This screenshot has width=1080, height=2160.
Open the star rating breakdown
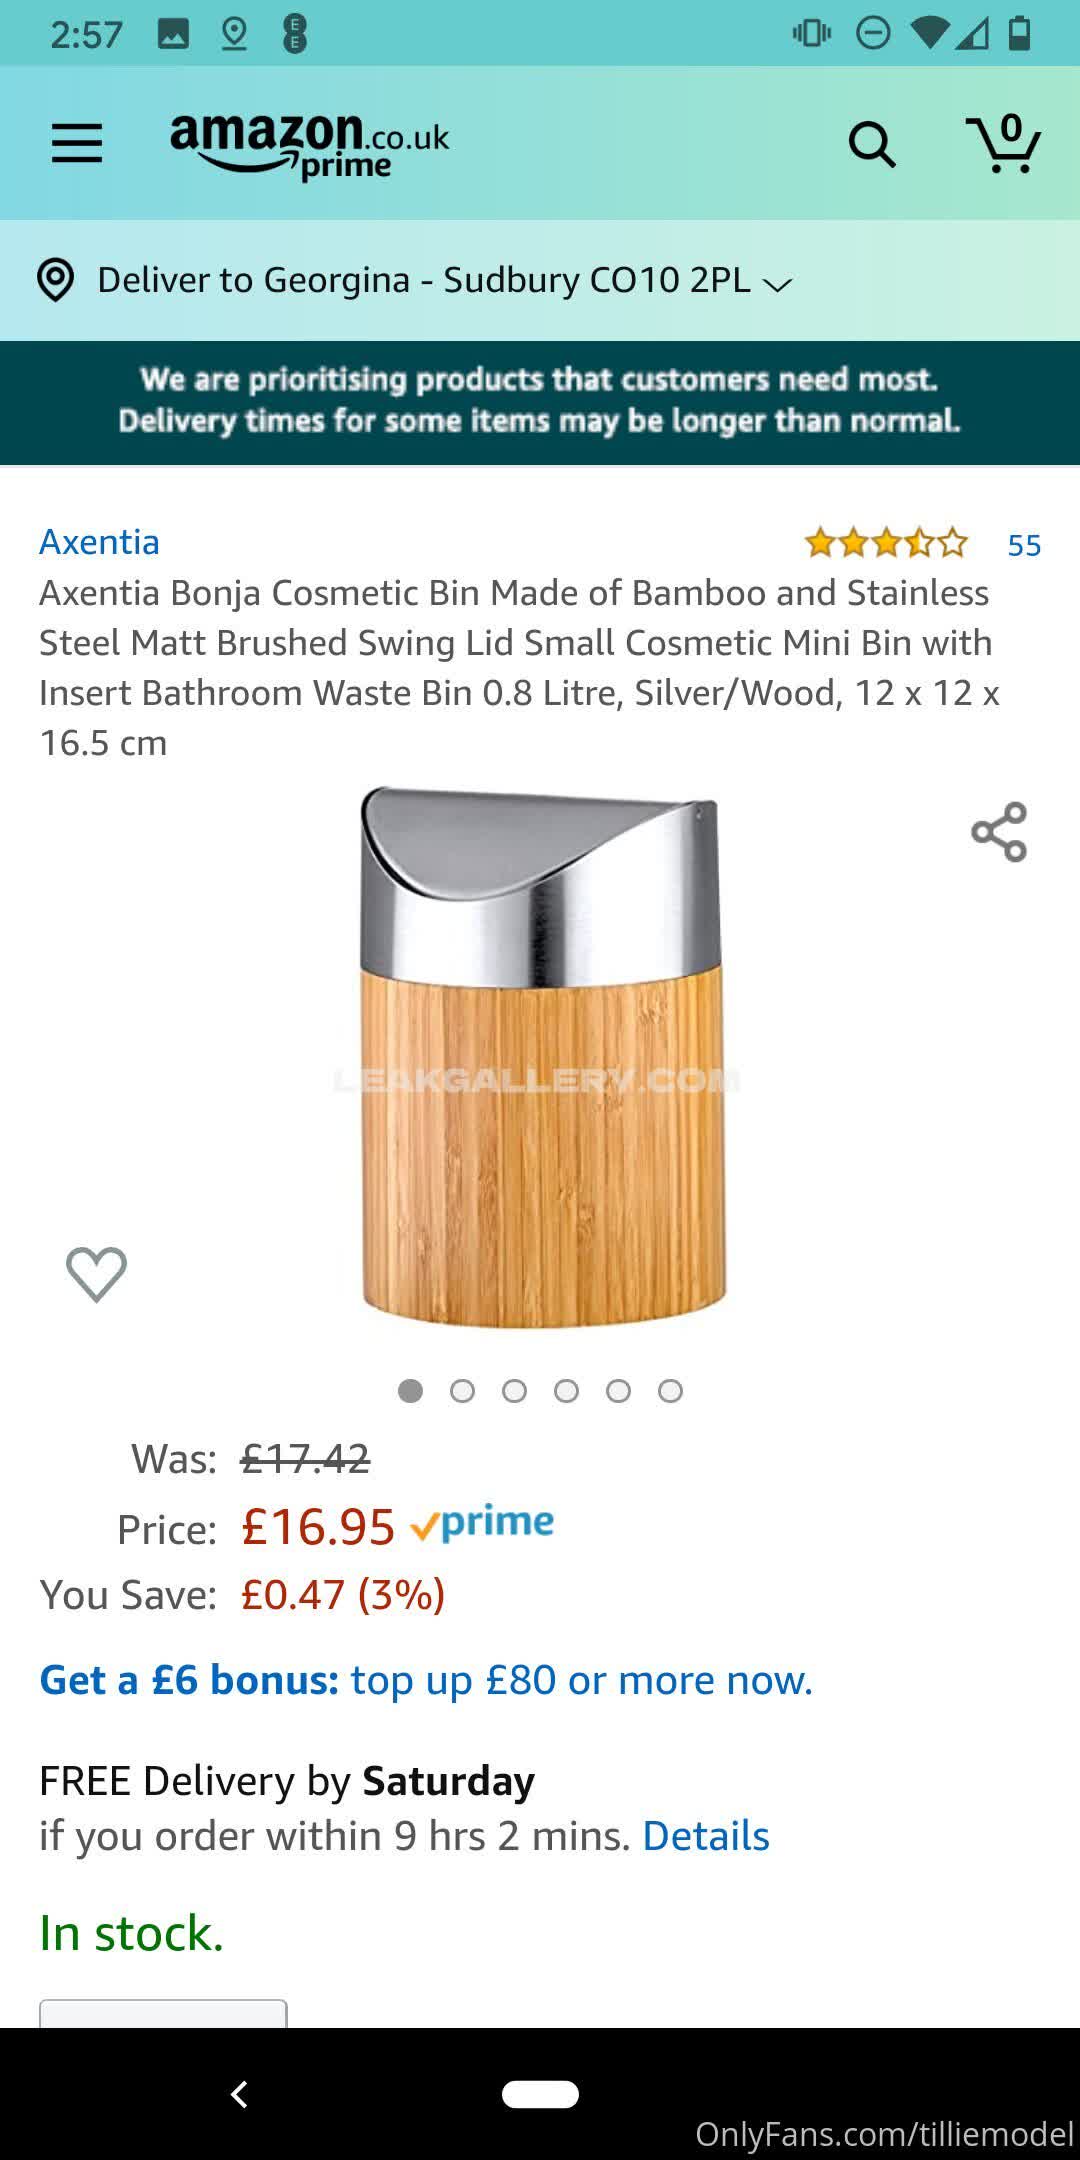[x=886, y=543]
